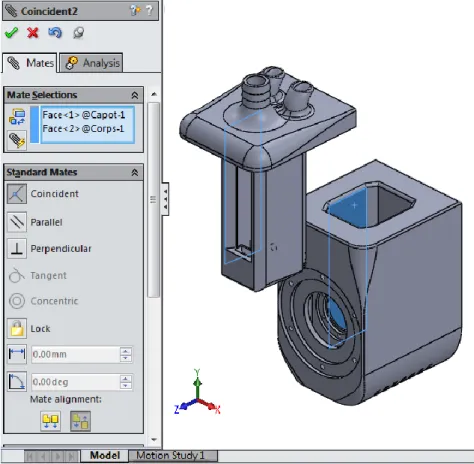Click the Perpendicular label text
Screen dimensions: 474x464
point(61,249)
